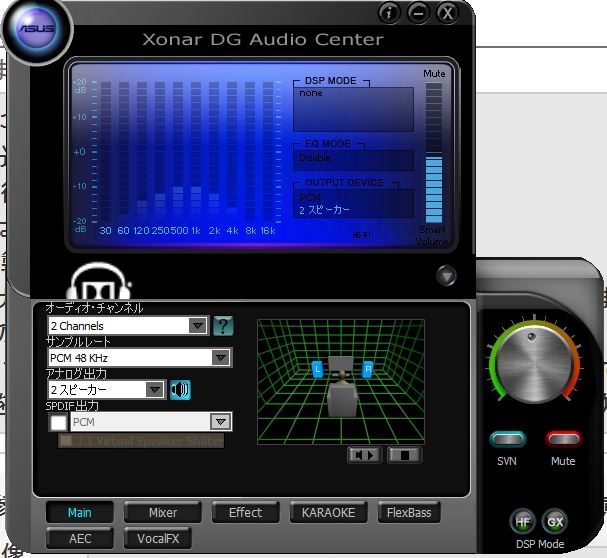
Task: Open the SPDIF output PCM dropdown
Action: click(x=151, y=422)
